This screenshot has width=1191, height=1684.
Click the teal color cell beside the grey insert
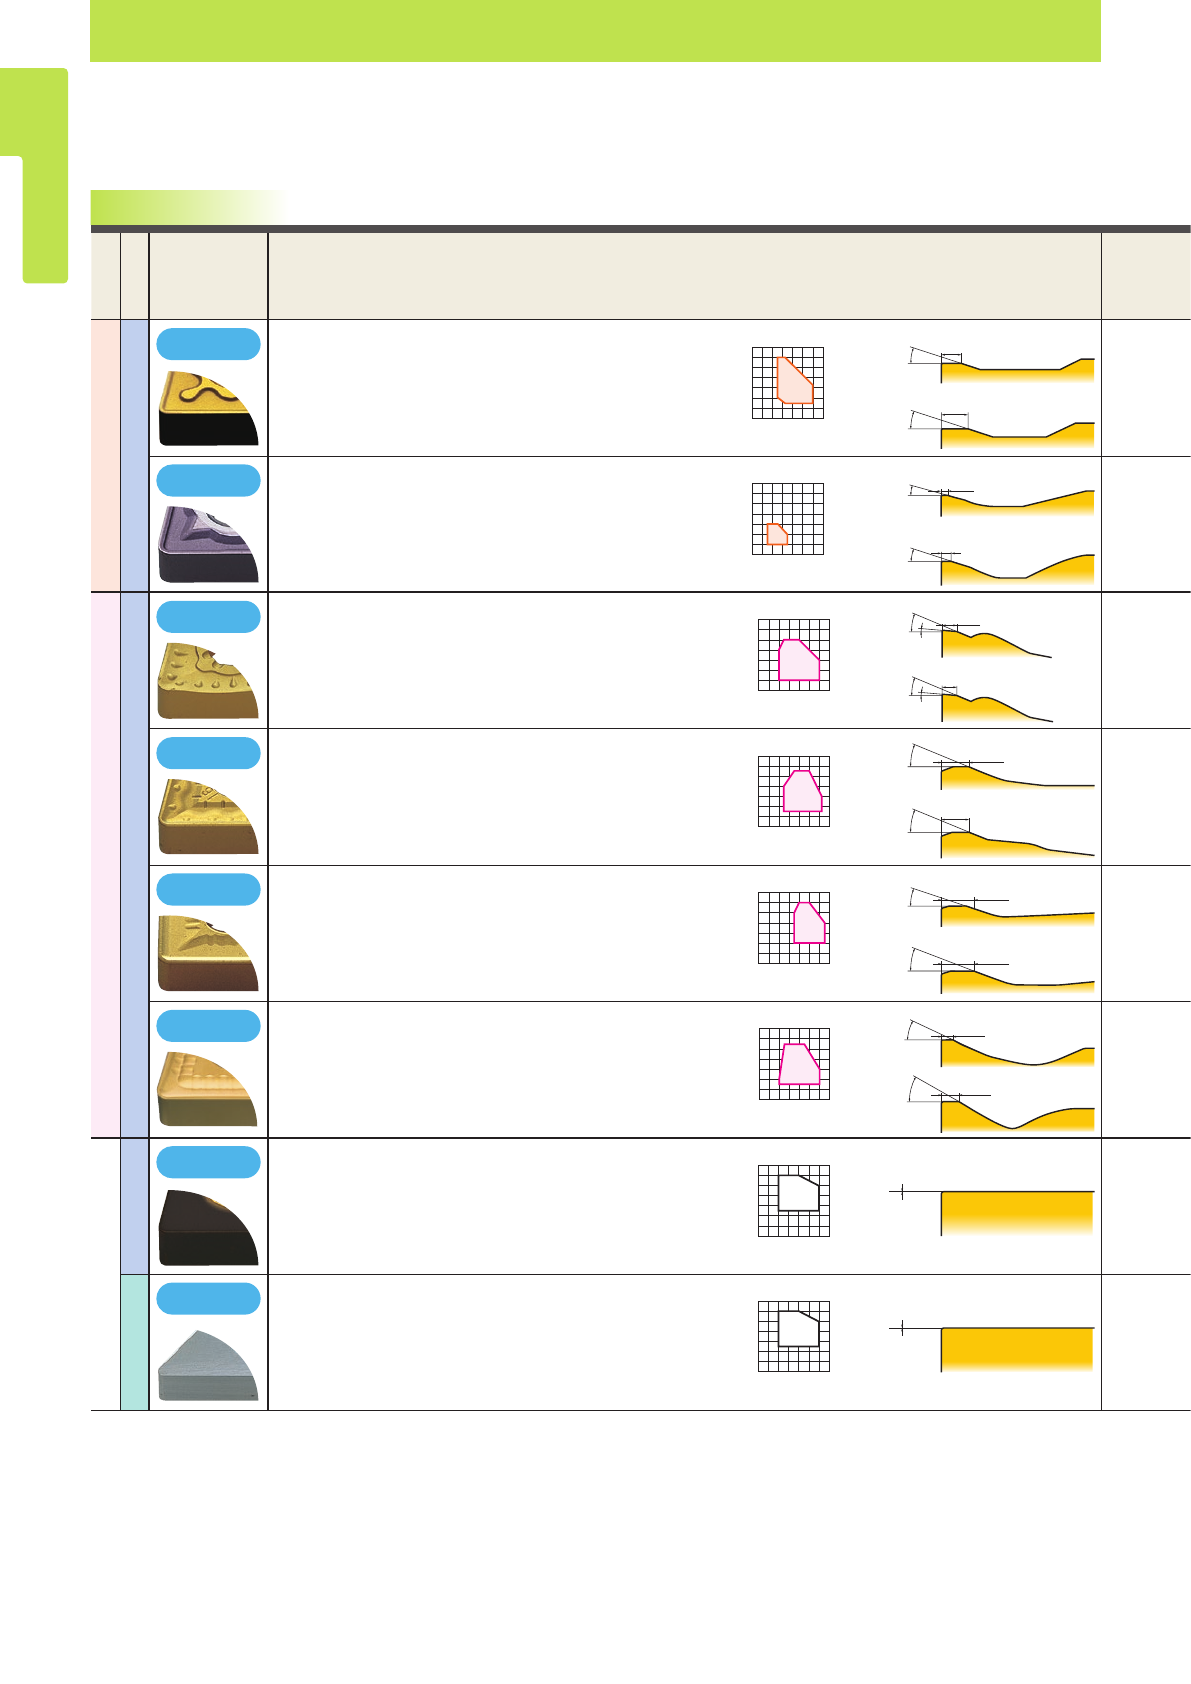134,1342
